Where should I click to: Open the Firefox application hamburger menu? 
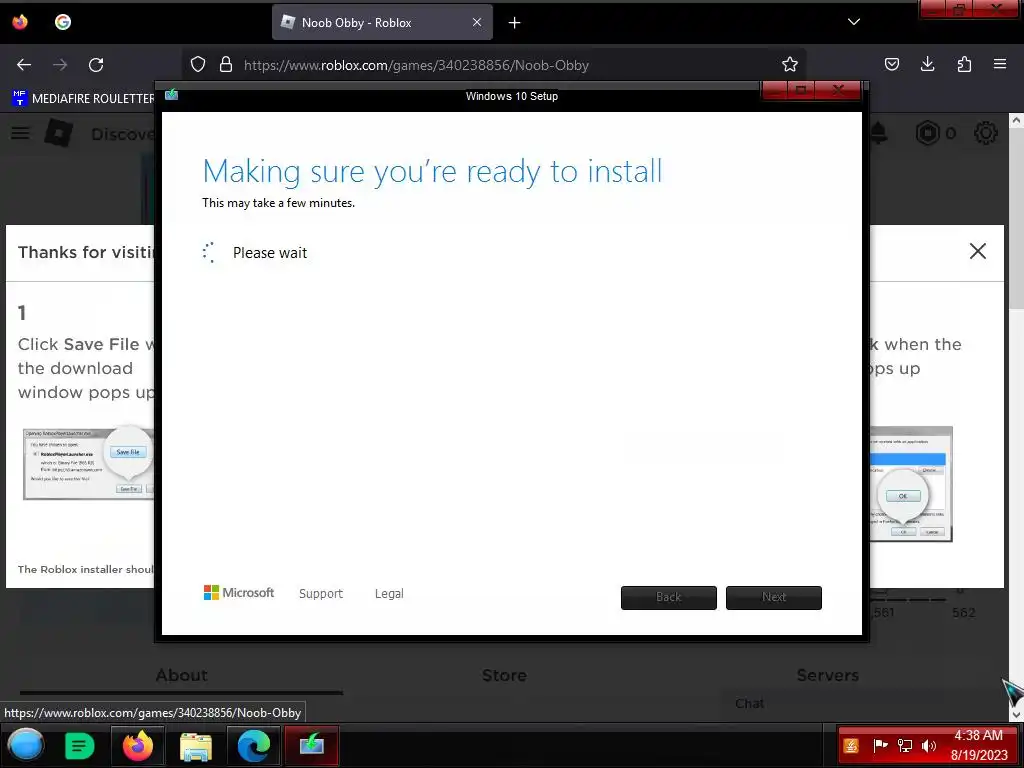pyautogui.click(x=1000, y=64)
